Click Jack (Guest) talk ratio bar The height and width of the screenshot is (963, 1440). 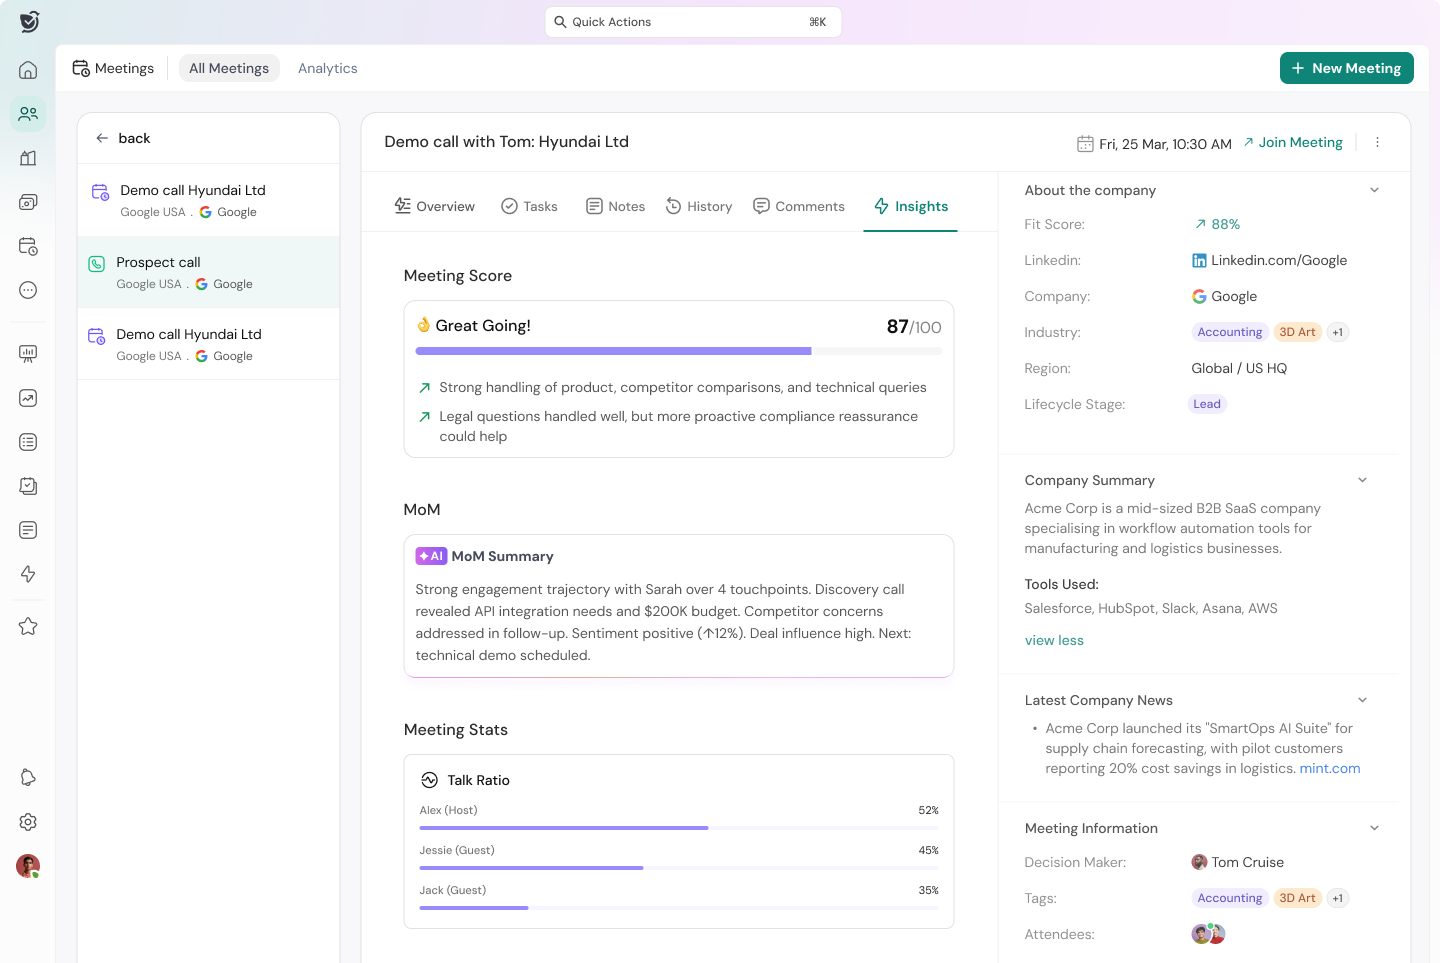click(x=679, y=908)
